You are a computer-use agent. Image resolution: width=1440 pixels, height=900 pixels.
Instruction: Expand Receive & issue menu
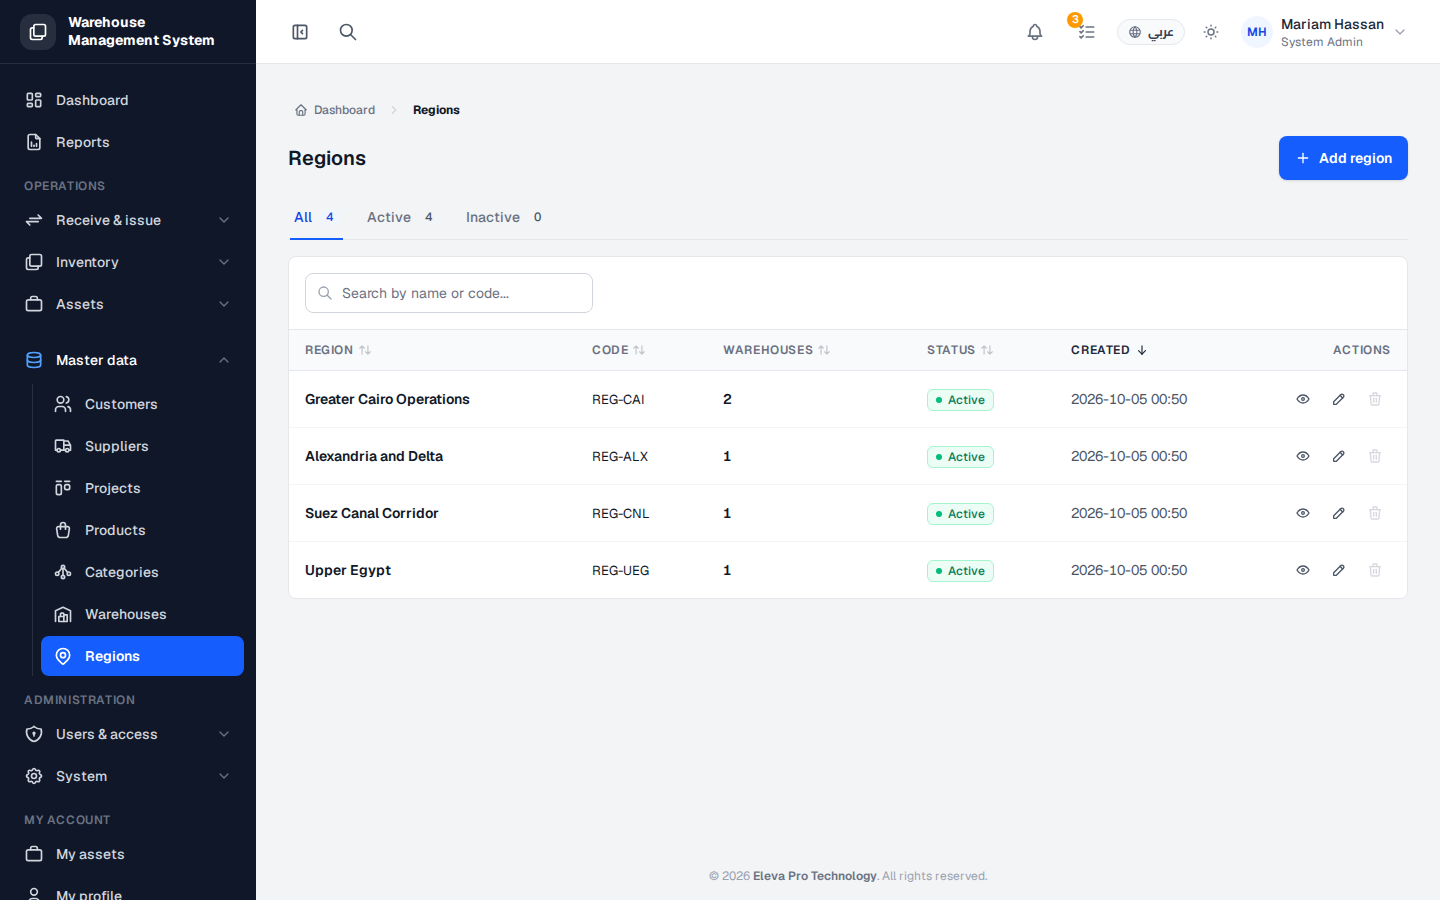click(x=128, y=220)
